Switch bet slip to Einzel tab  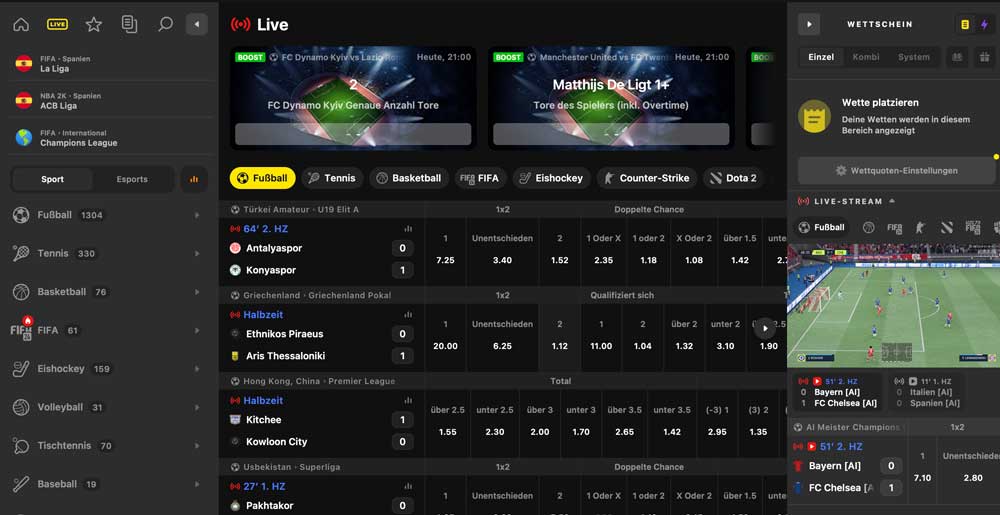(821, 57)
